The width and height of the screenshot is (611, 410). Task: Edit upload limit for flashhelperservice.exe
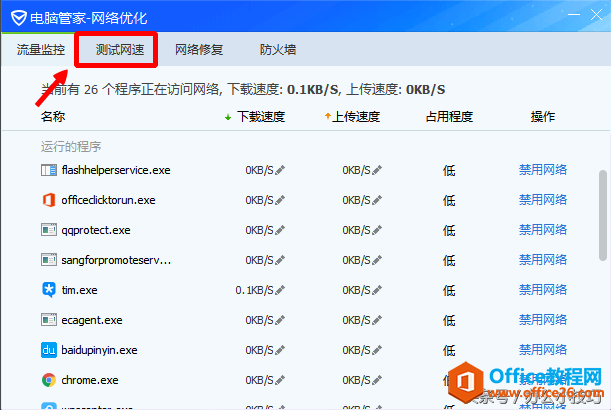377,170
